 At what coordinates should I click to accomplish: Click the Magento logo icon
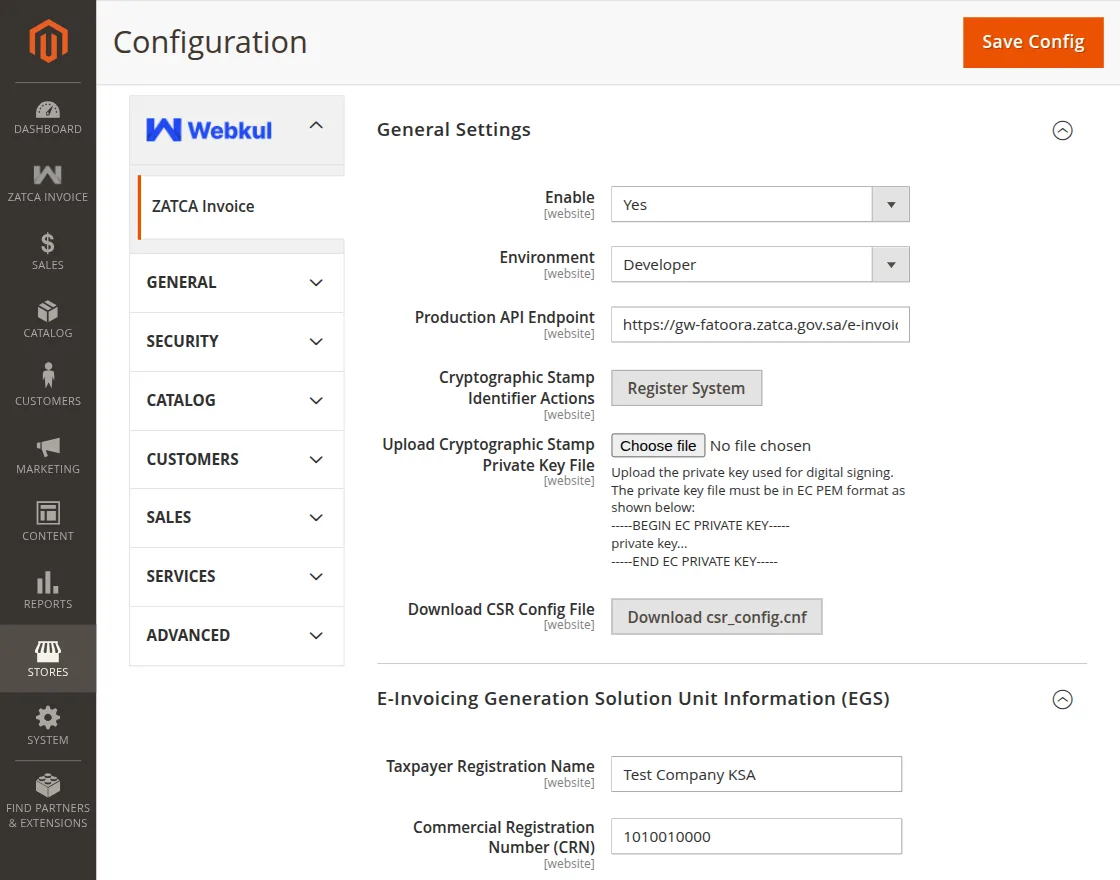pos(48,41)
